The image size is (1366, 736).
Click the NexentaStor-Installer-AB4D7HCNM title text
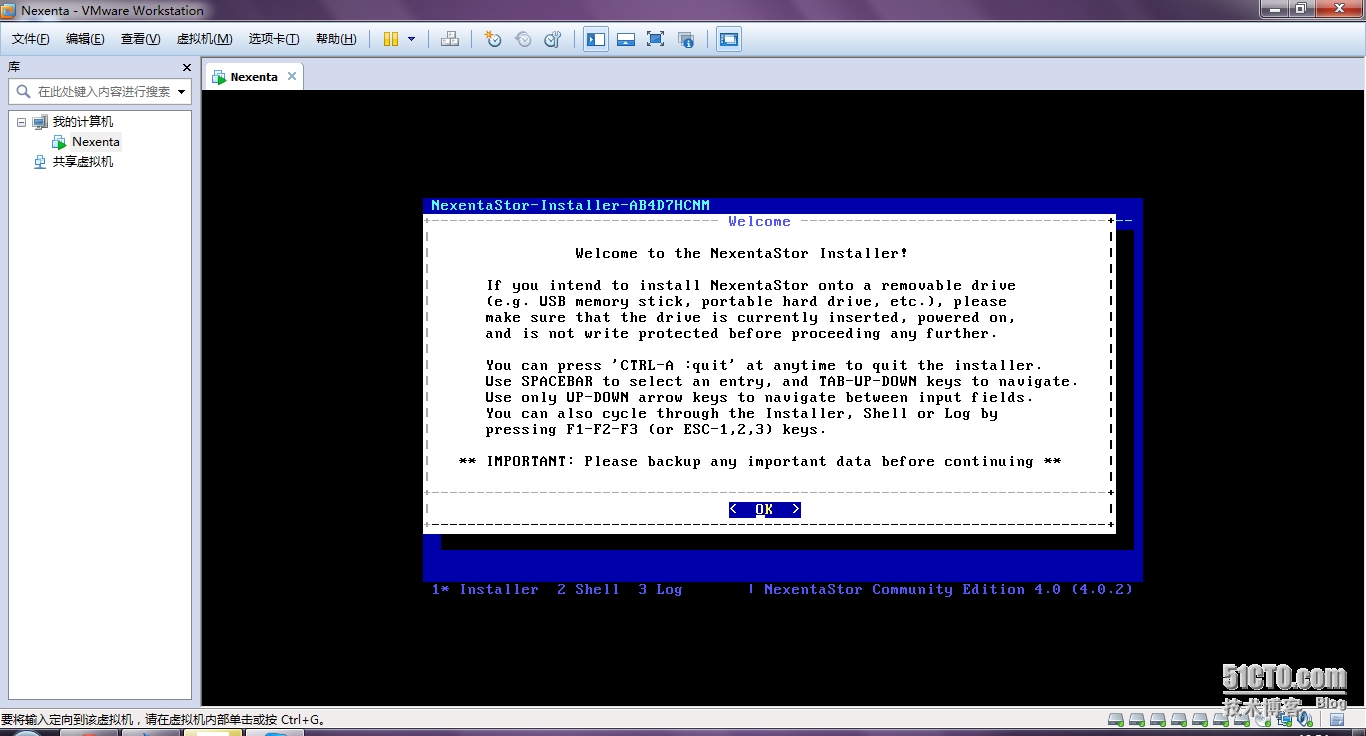click(570, 205)
